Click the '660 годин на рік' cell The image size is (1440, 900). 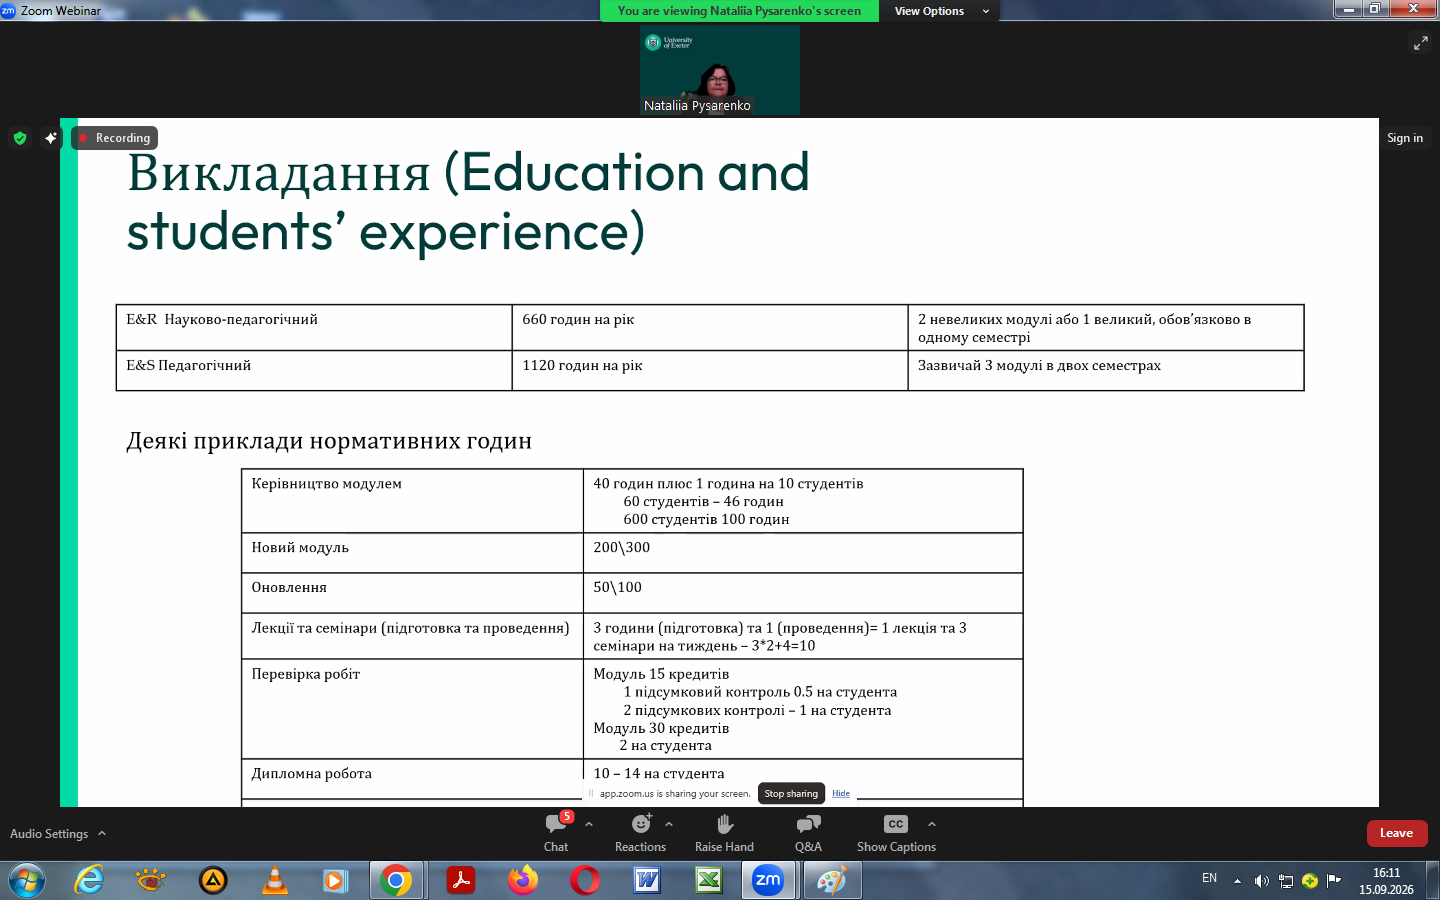(x=710, y=328)
